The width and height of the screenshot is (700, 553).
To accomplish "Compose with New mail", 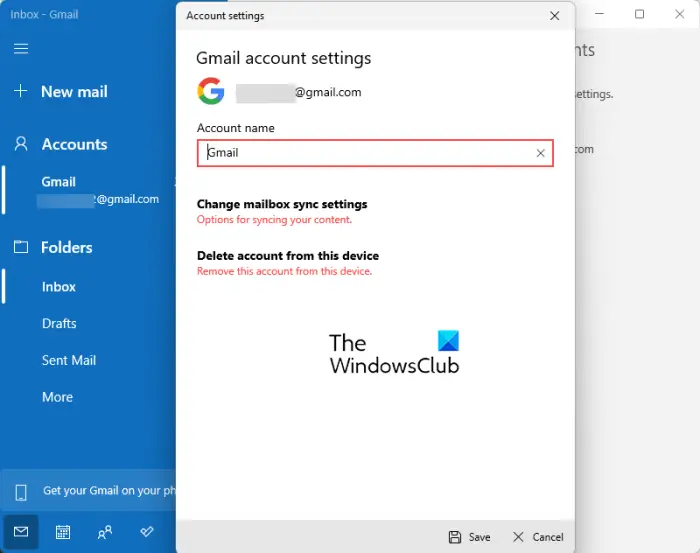I will [74, 91].
